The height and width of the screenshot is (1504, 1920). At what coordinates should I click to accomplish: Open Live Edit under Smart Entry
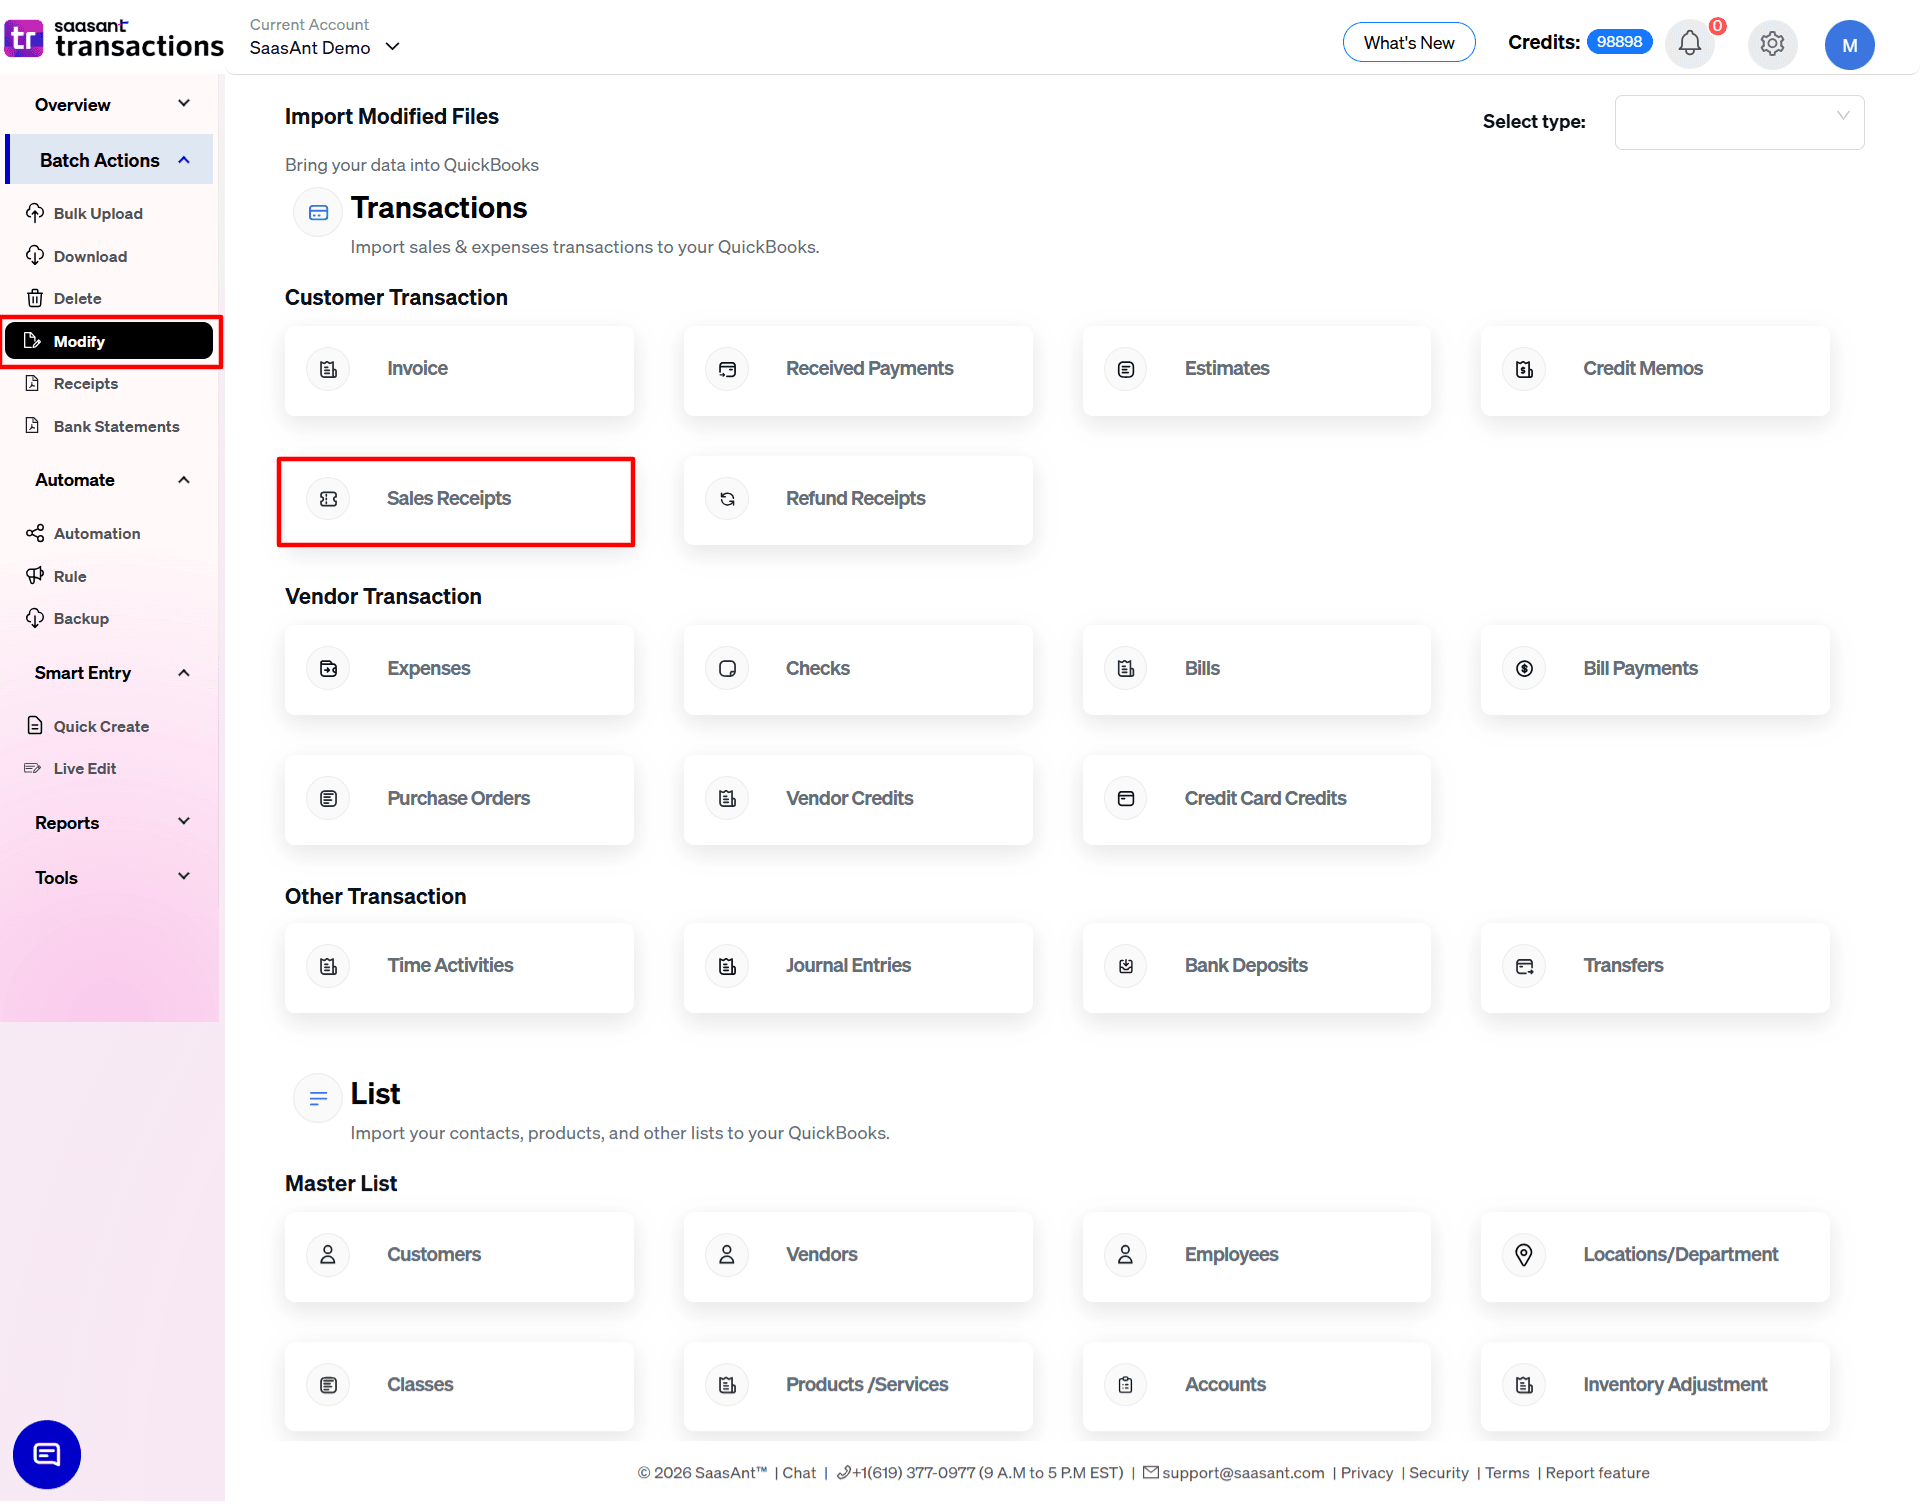(x=84, y=768)
